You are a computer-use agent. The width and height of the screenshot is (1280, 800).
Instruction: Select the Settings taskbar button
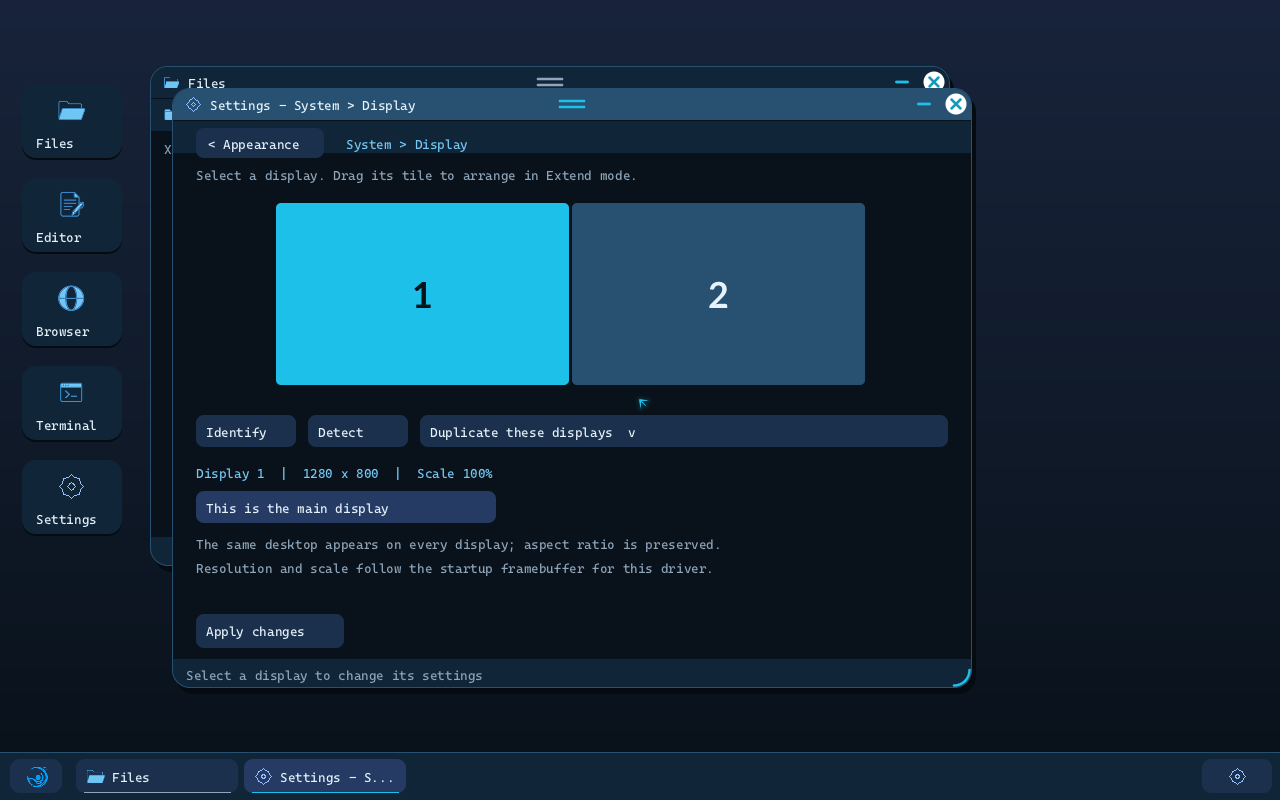point(325,776)
